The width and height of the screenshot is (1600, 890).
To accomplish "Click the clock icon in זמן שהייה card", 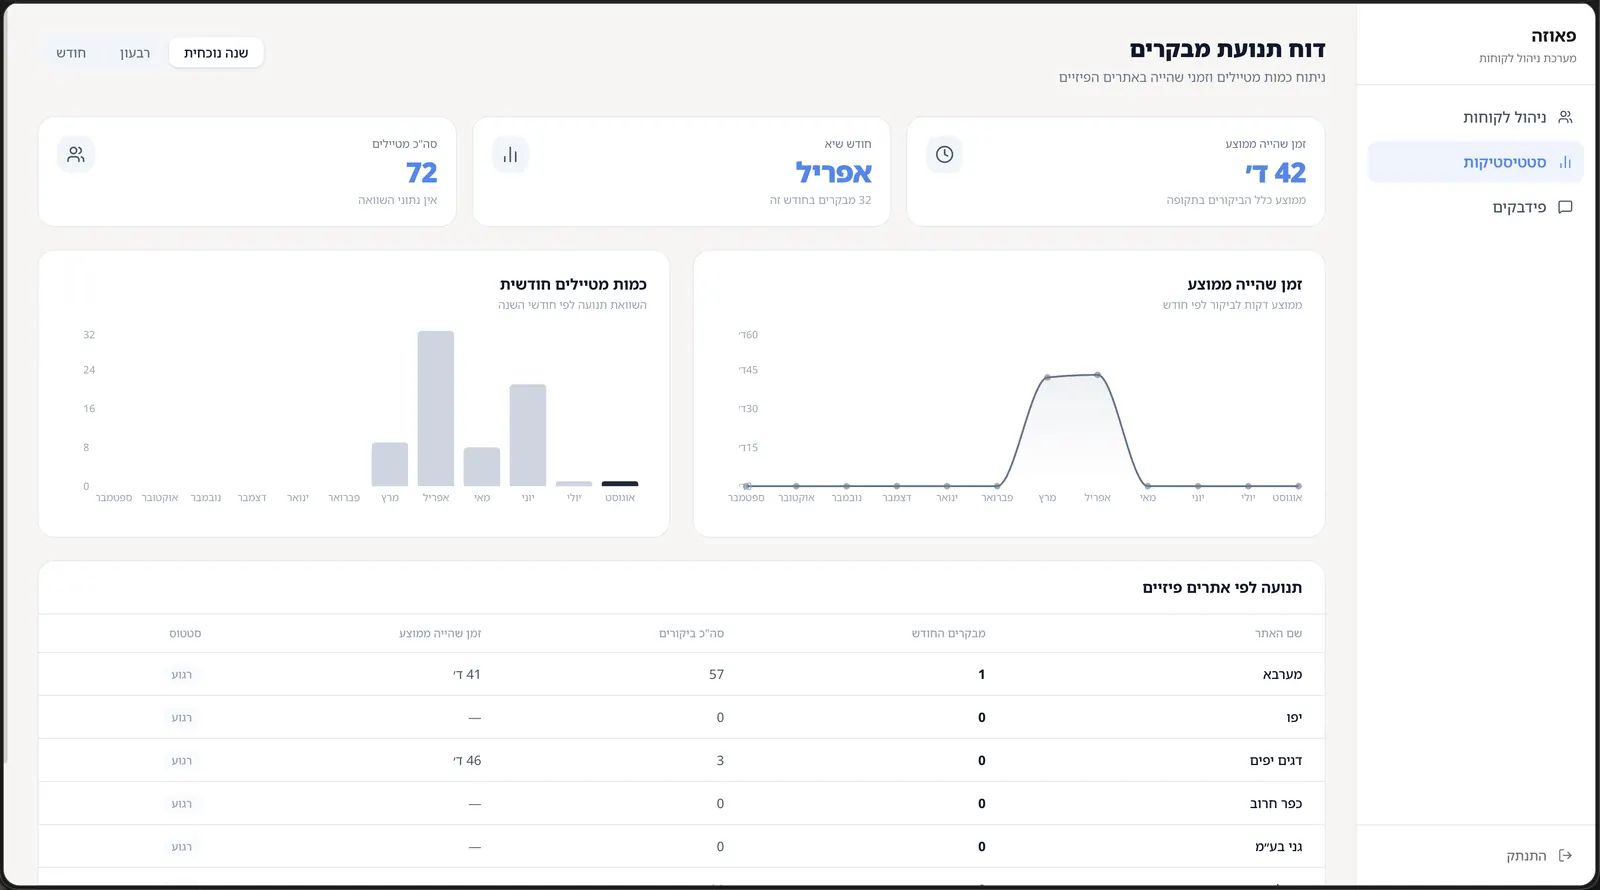I will click(x=944, y=154).
